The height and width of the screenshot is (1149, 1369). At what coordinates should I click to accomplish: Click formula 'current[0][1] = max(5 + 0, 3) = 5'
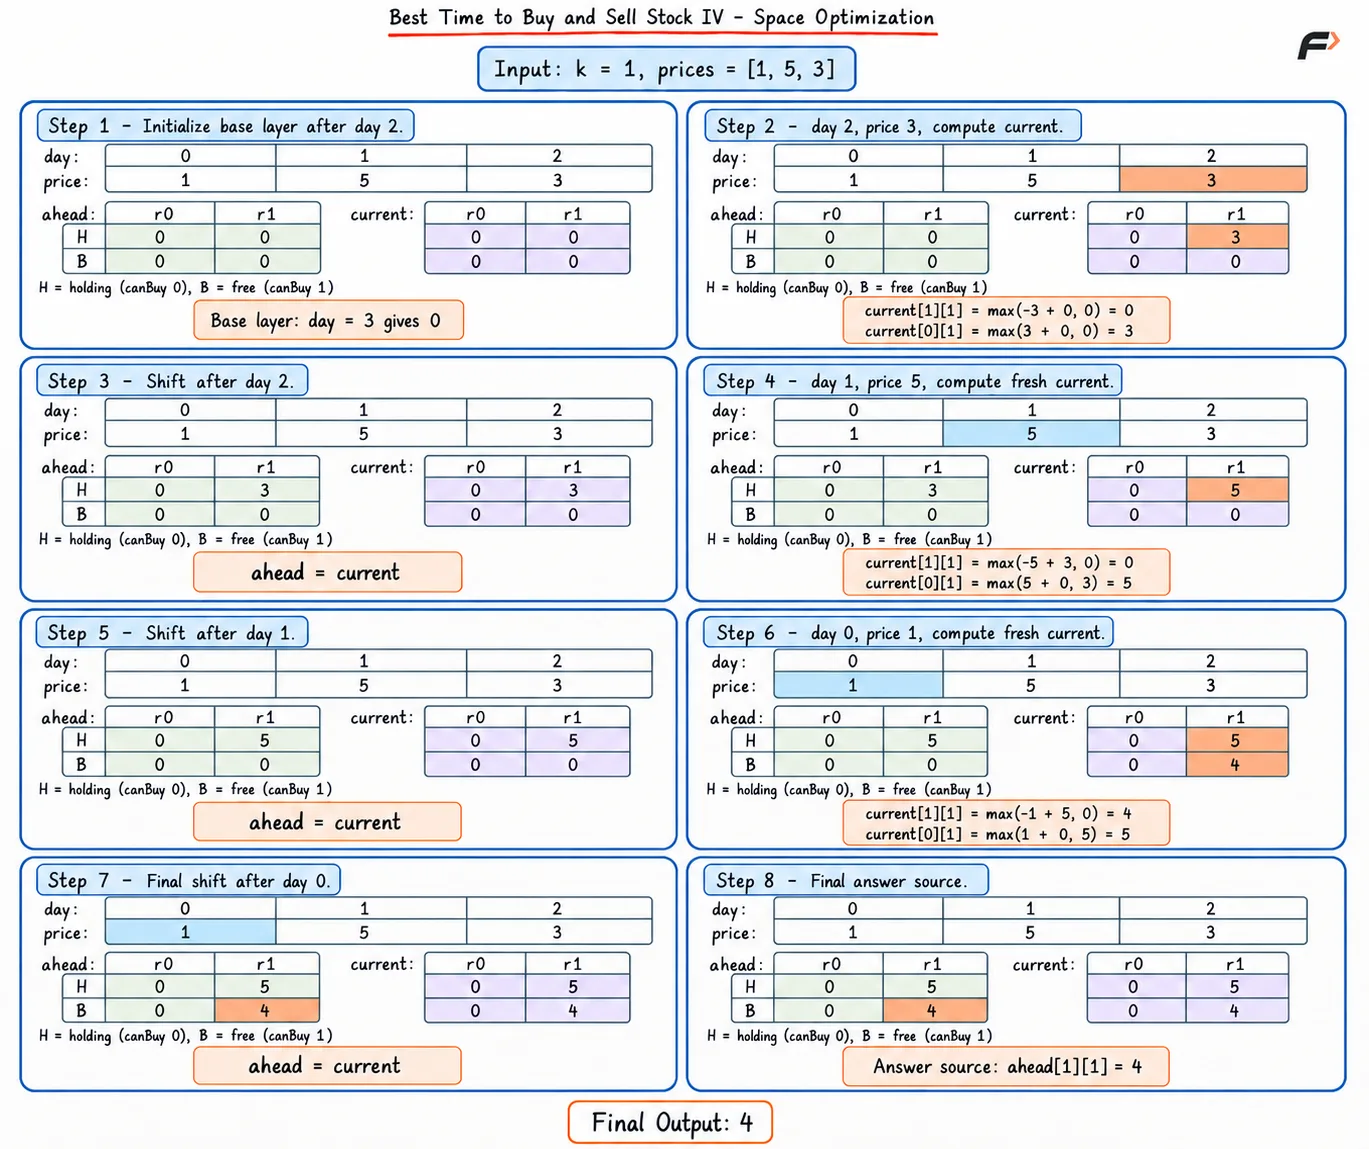pos(999,583)
